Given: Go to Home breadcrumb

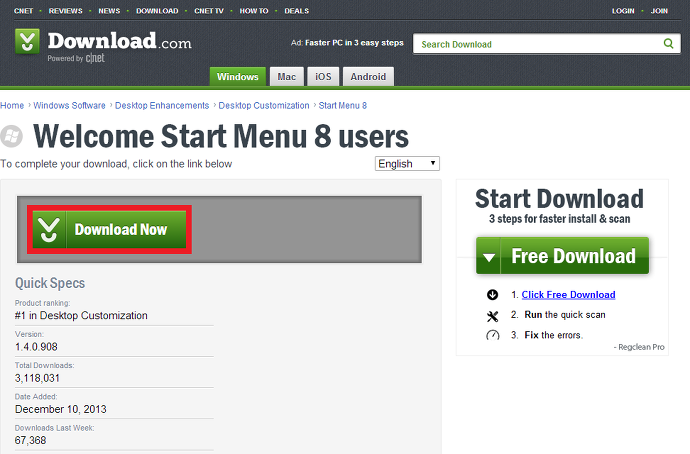Looking at the screenshot, I should (x=12, y=106).
